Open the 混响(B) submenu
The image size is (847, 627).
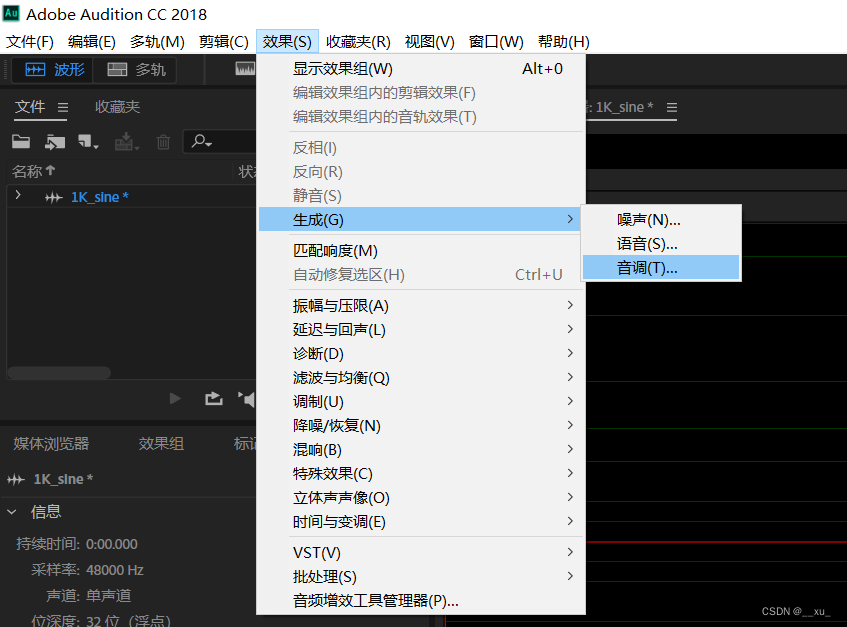(x=420, y=449)
